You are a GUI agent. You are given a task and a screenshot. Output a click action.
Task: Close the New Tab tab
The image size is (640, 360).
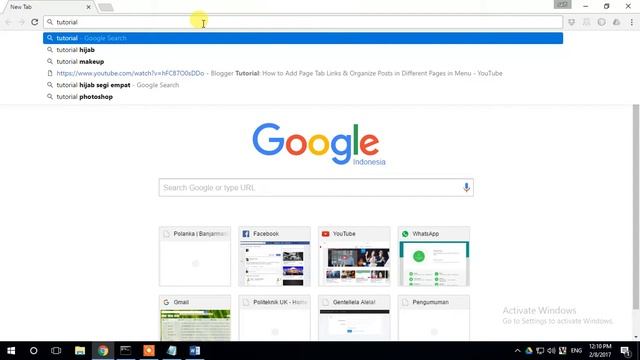89,7
